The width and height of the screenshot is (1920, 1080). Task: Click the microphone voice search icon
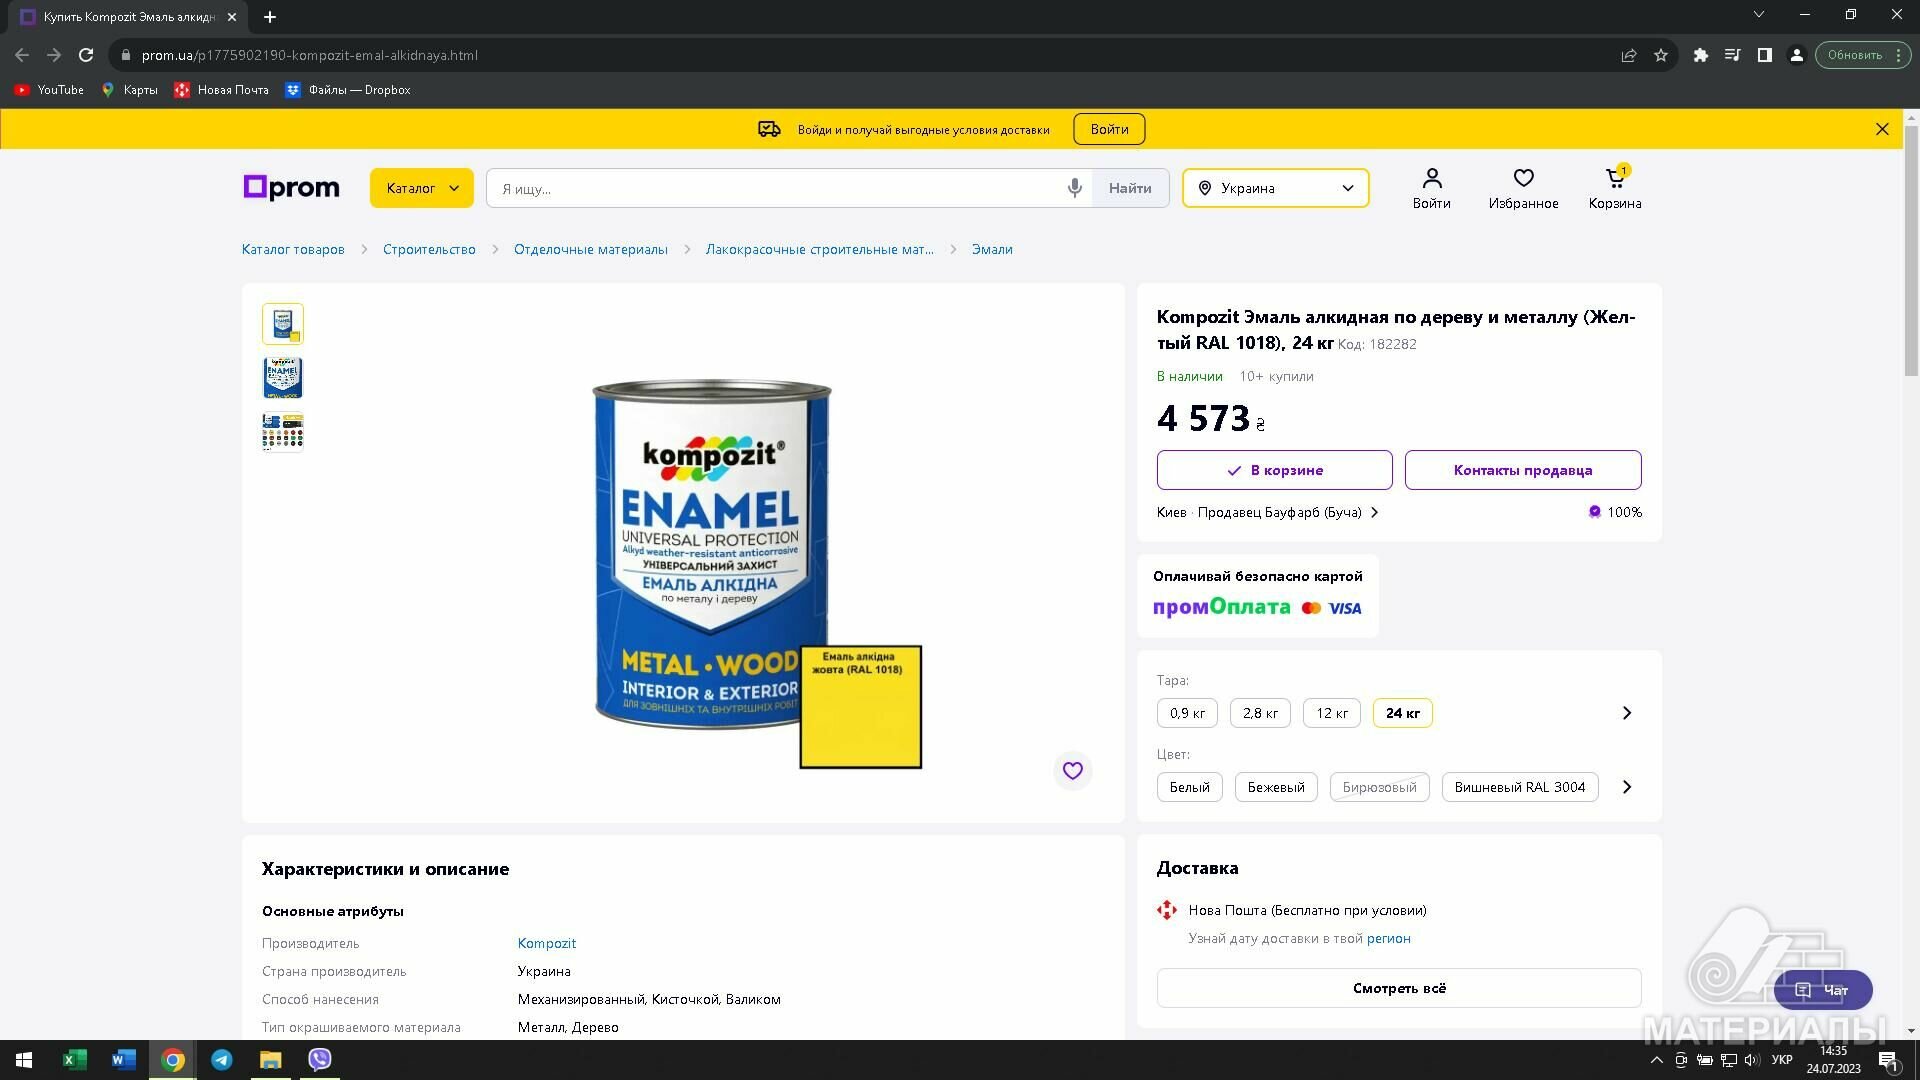[1074, 187]
